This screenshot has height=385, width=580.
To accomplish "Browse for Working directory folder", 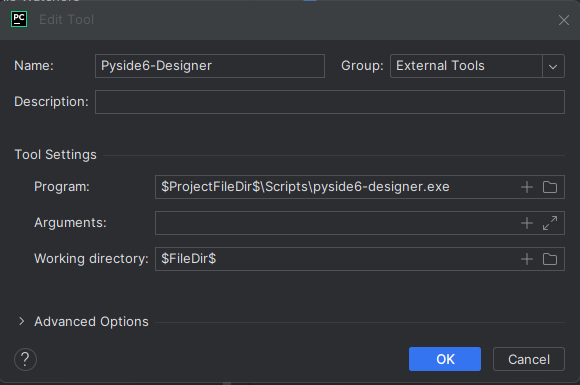I will coord(550,259).
